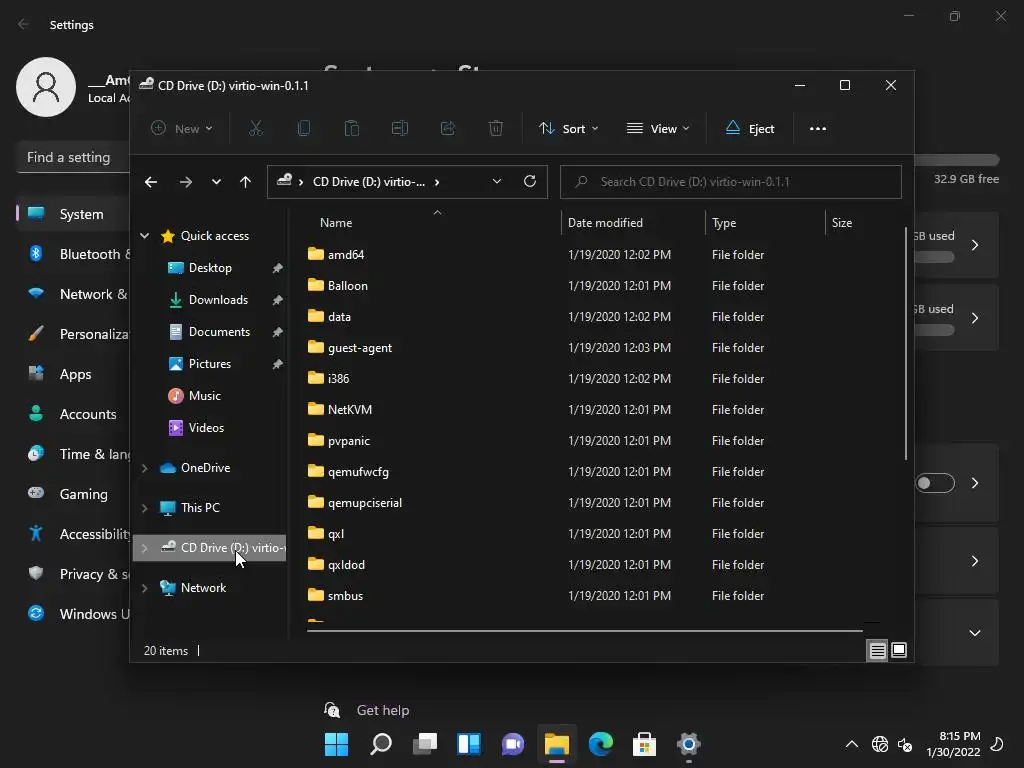Click the network globe tray icon
Screen dimensions: 1024x768
tap(880, 744)
